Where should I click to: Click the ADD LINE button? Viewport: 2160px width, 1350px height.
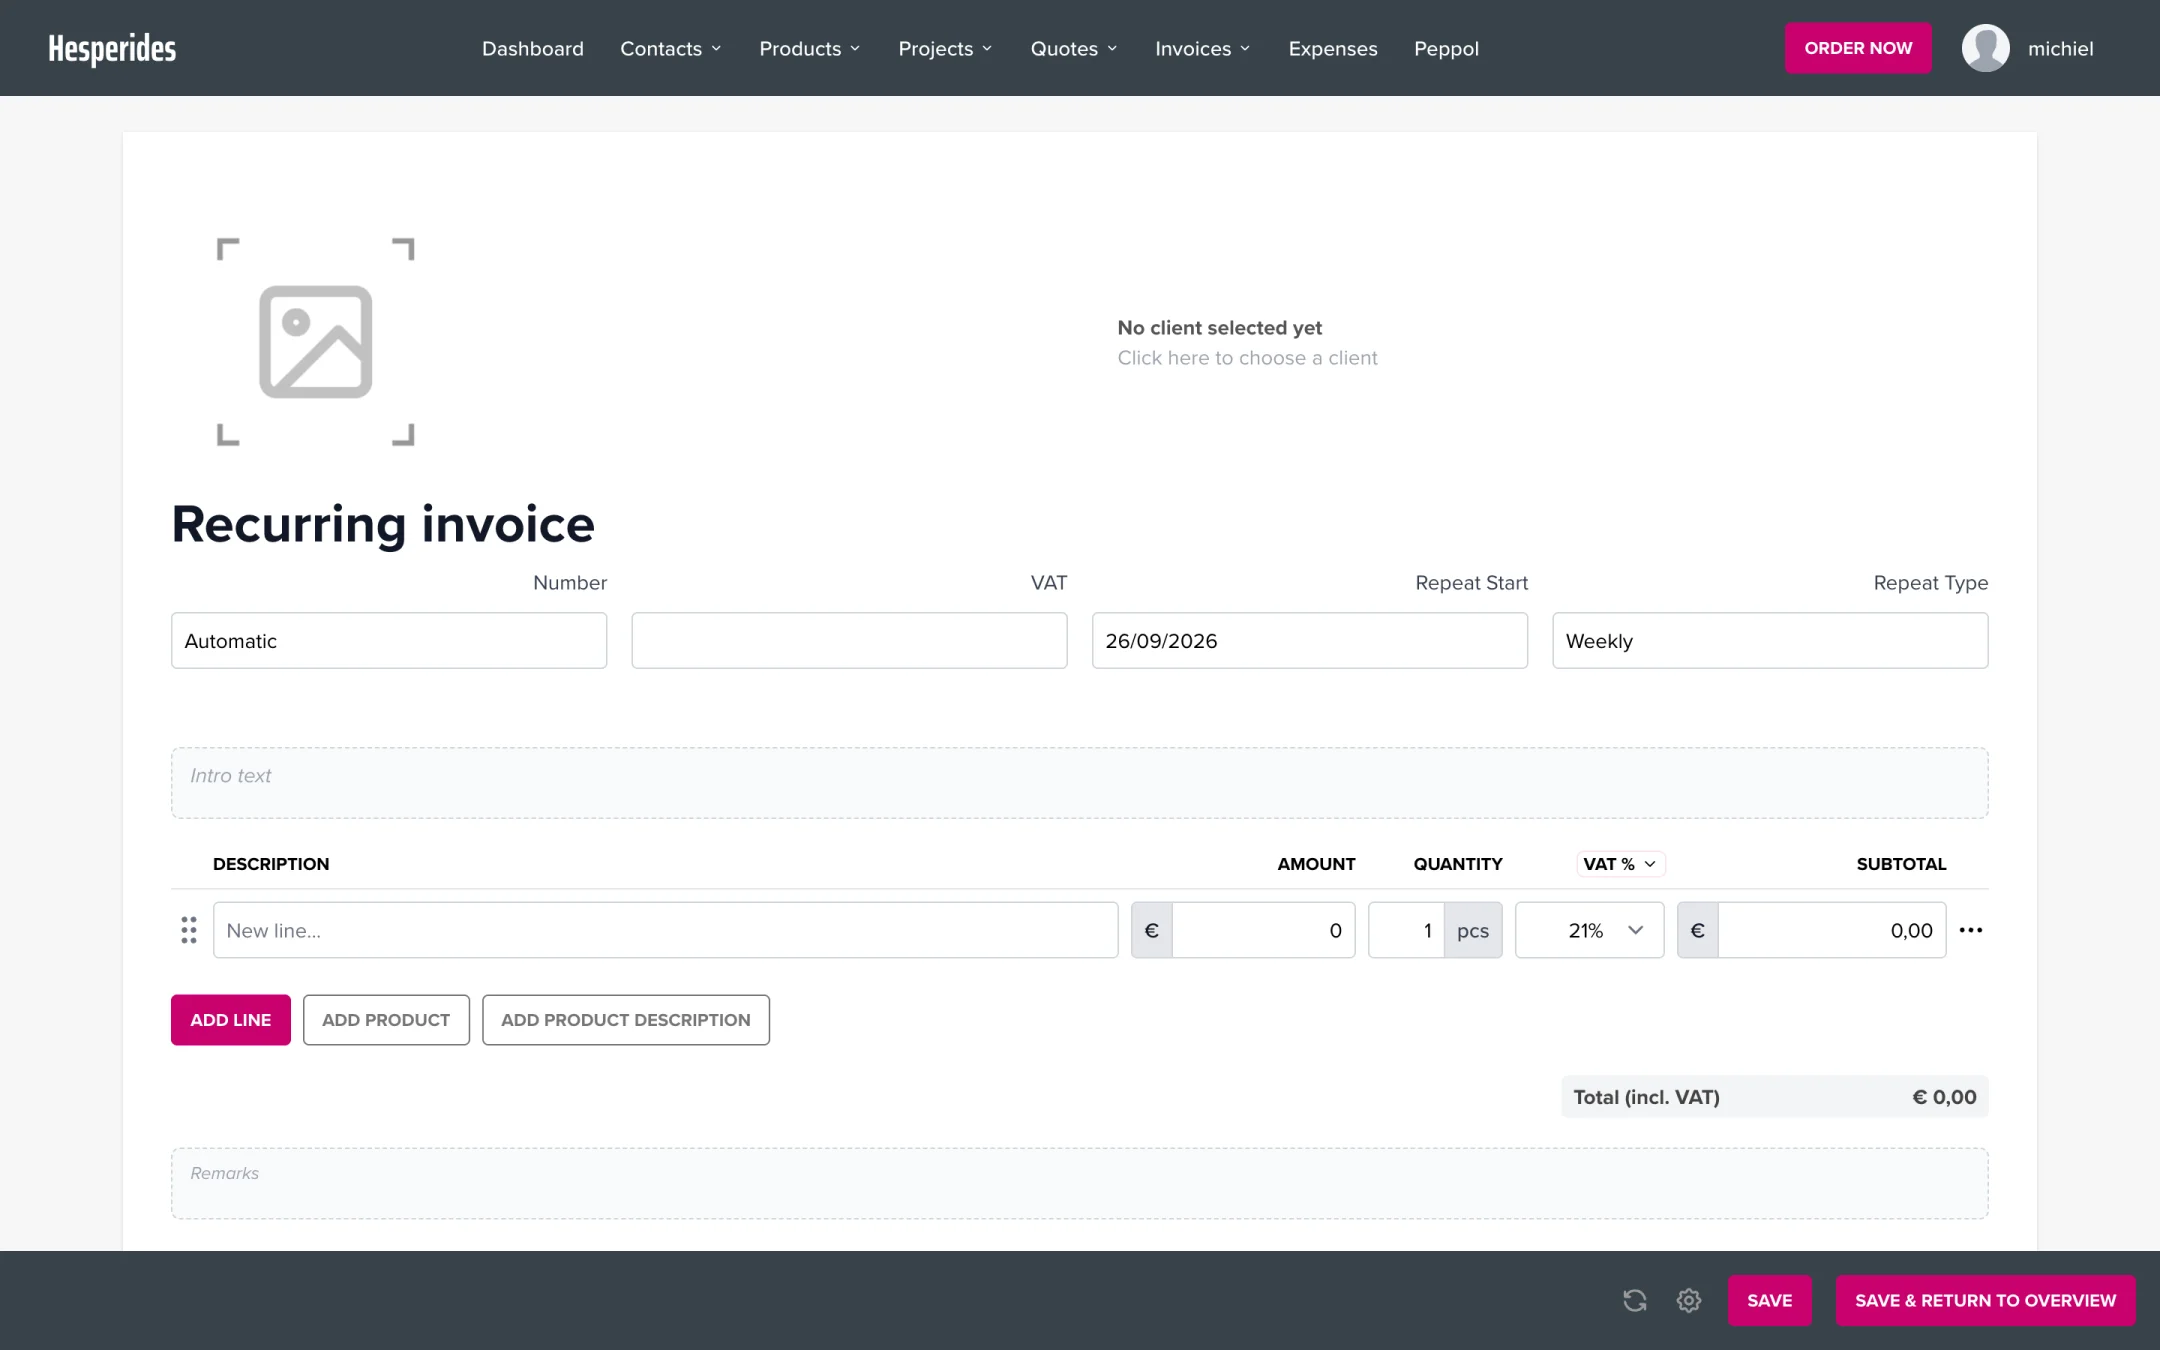click(231, 1020)
